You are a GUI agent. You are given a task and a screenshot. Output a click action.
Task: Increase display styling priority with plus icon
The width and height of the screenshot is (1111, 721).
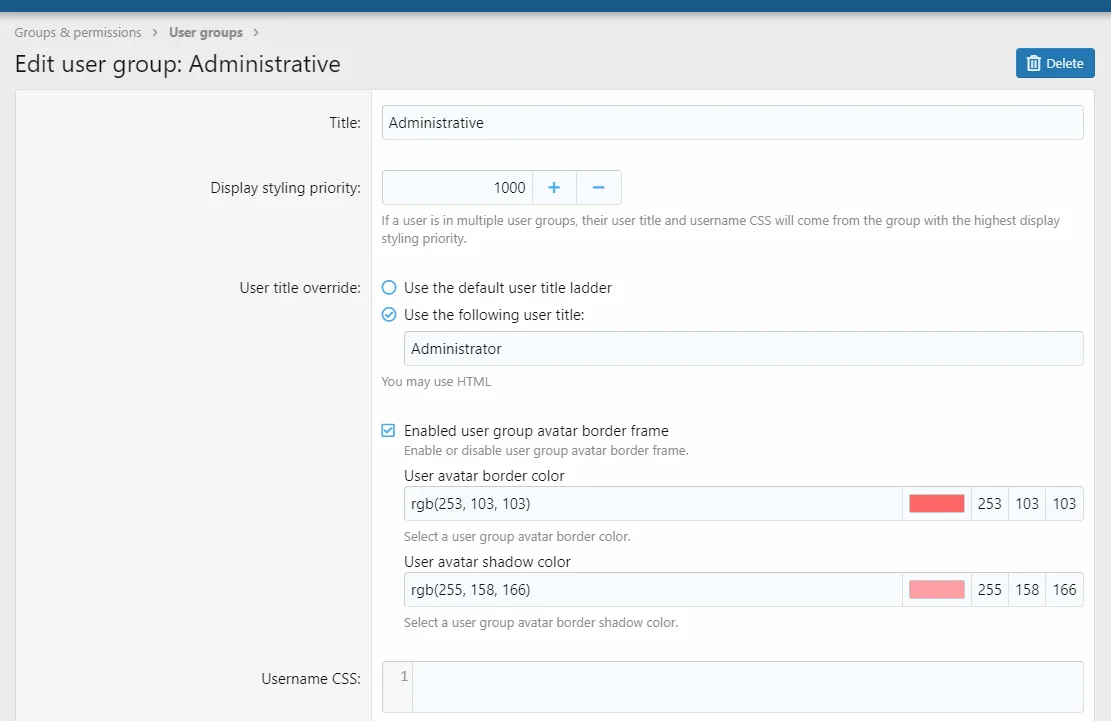(x=554, y=188)
